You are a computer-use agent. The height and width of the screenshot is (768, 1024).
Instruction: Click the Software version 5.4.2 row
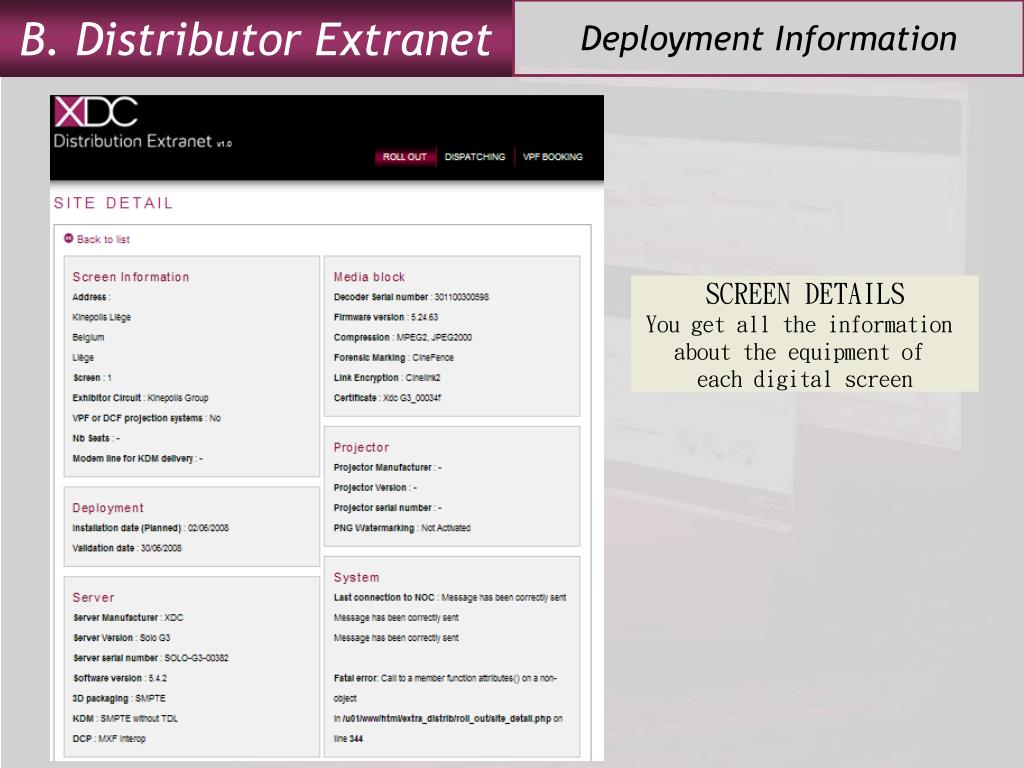tap(120, 679)
